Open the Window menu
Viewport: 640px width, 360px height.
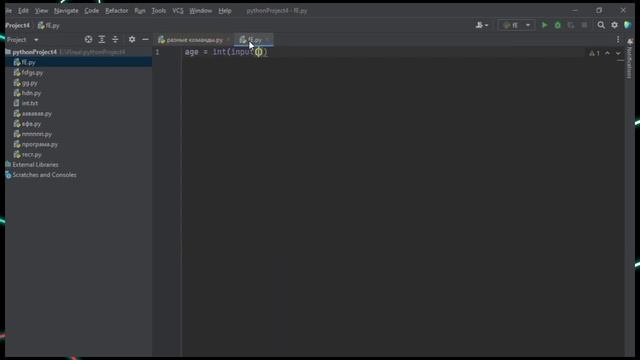(200, 11)
